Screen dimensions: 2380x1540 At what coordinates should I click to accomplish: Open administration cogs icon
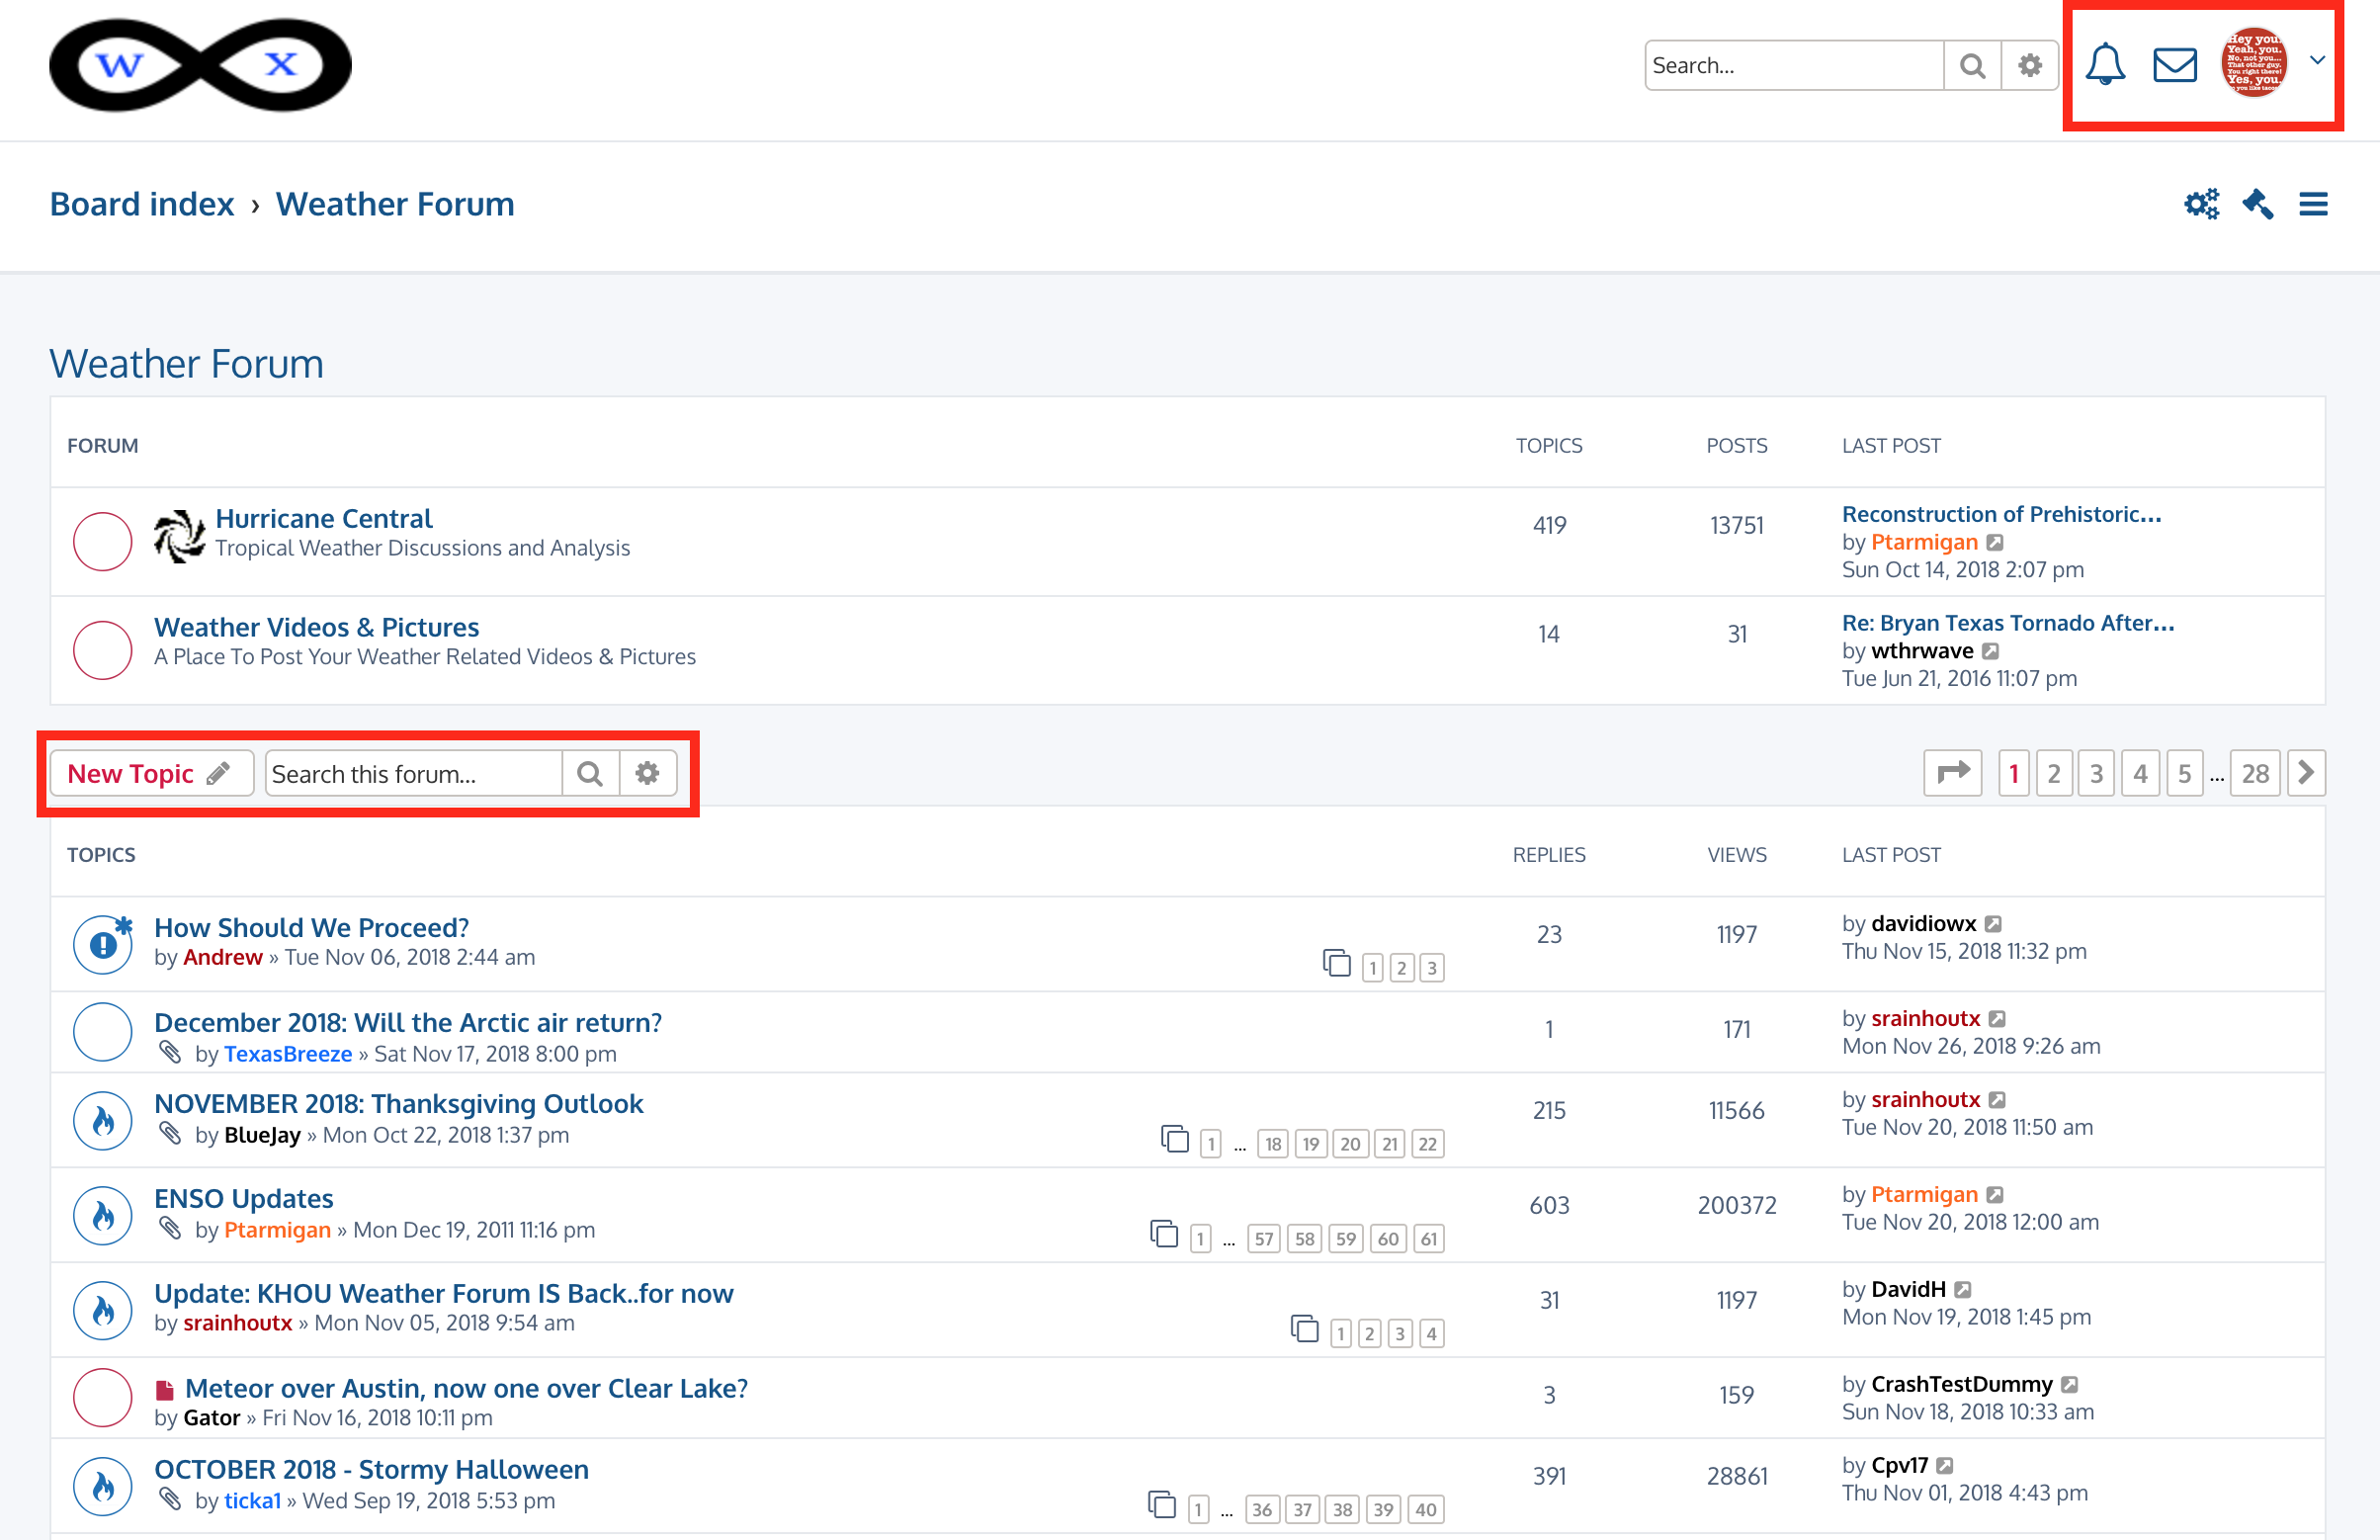2201,205
